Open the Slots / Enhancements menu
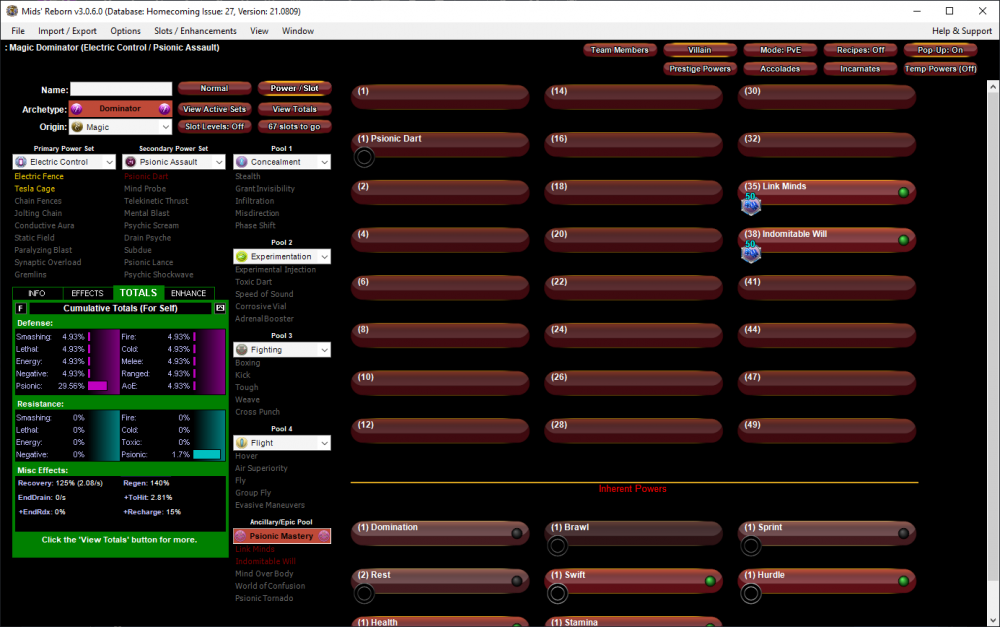Screen dimensions: 1000x627 coord(195,31)
